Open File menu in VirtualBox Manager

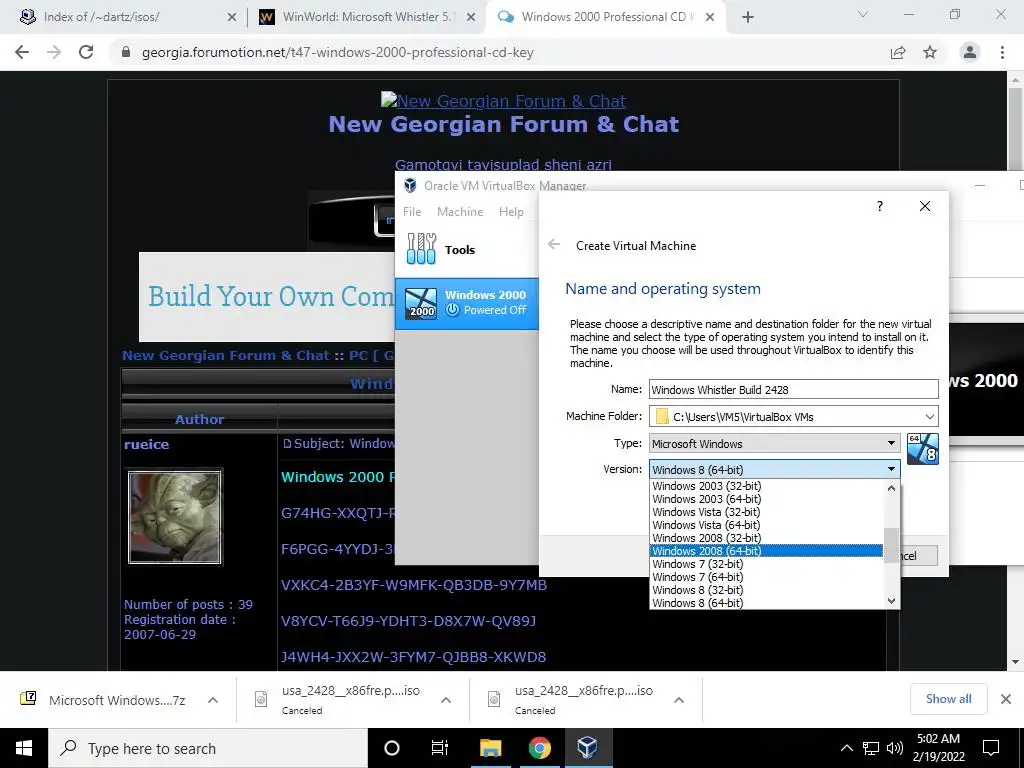pyautogui.click(x=412, y=212)
